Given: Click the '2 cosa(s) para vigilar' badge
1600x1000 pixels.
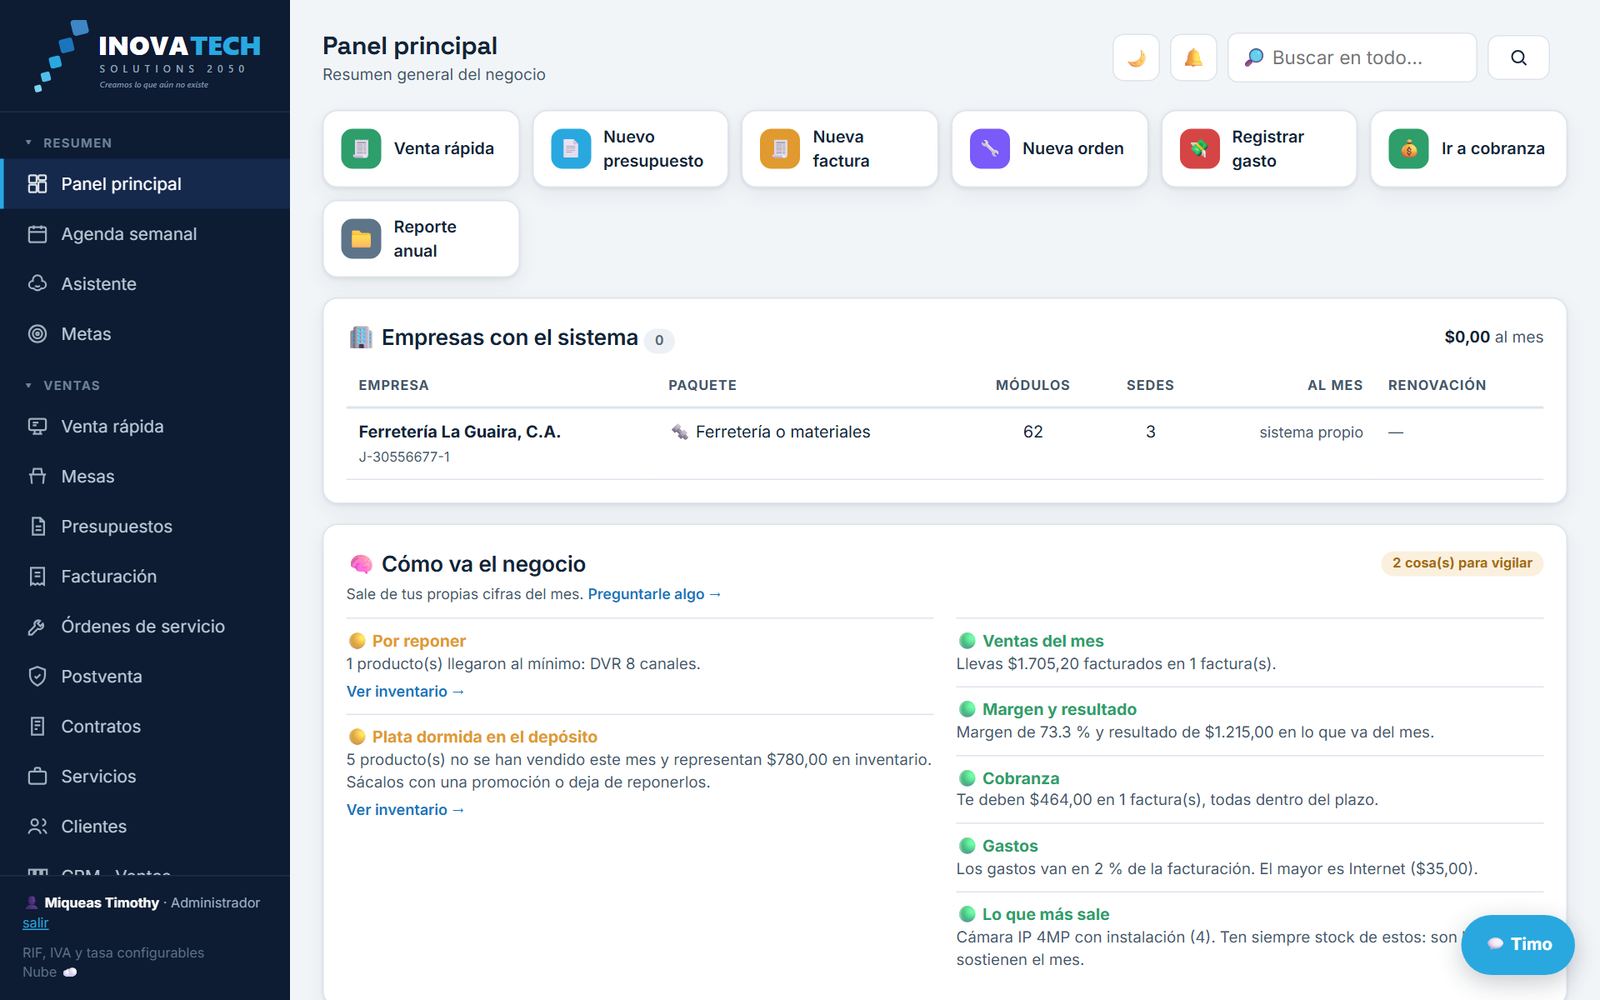Looking at the screenshot, I should [1462, 563].
